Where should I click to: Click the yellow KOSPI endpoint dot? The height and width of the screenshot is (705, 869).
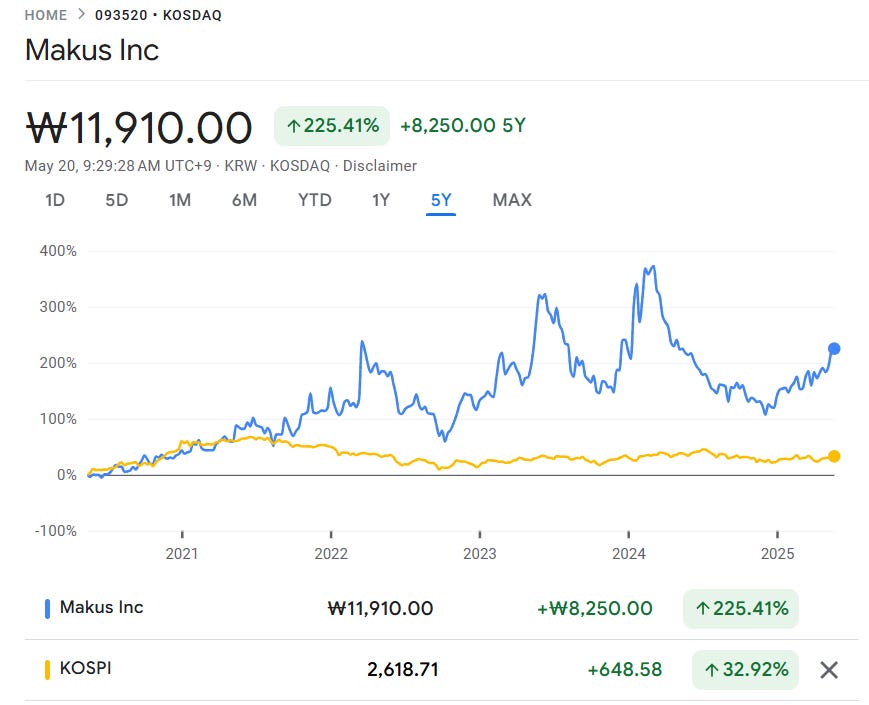point(834,456)
